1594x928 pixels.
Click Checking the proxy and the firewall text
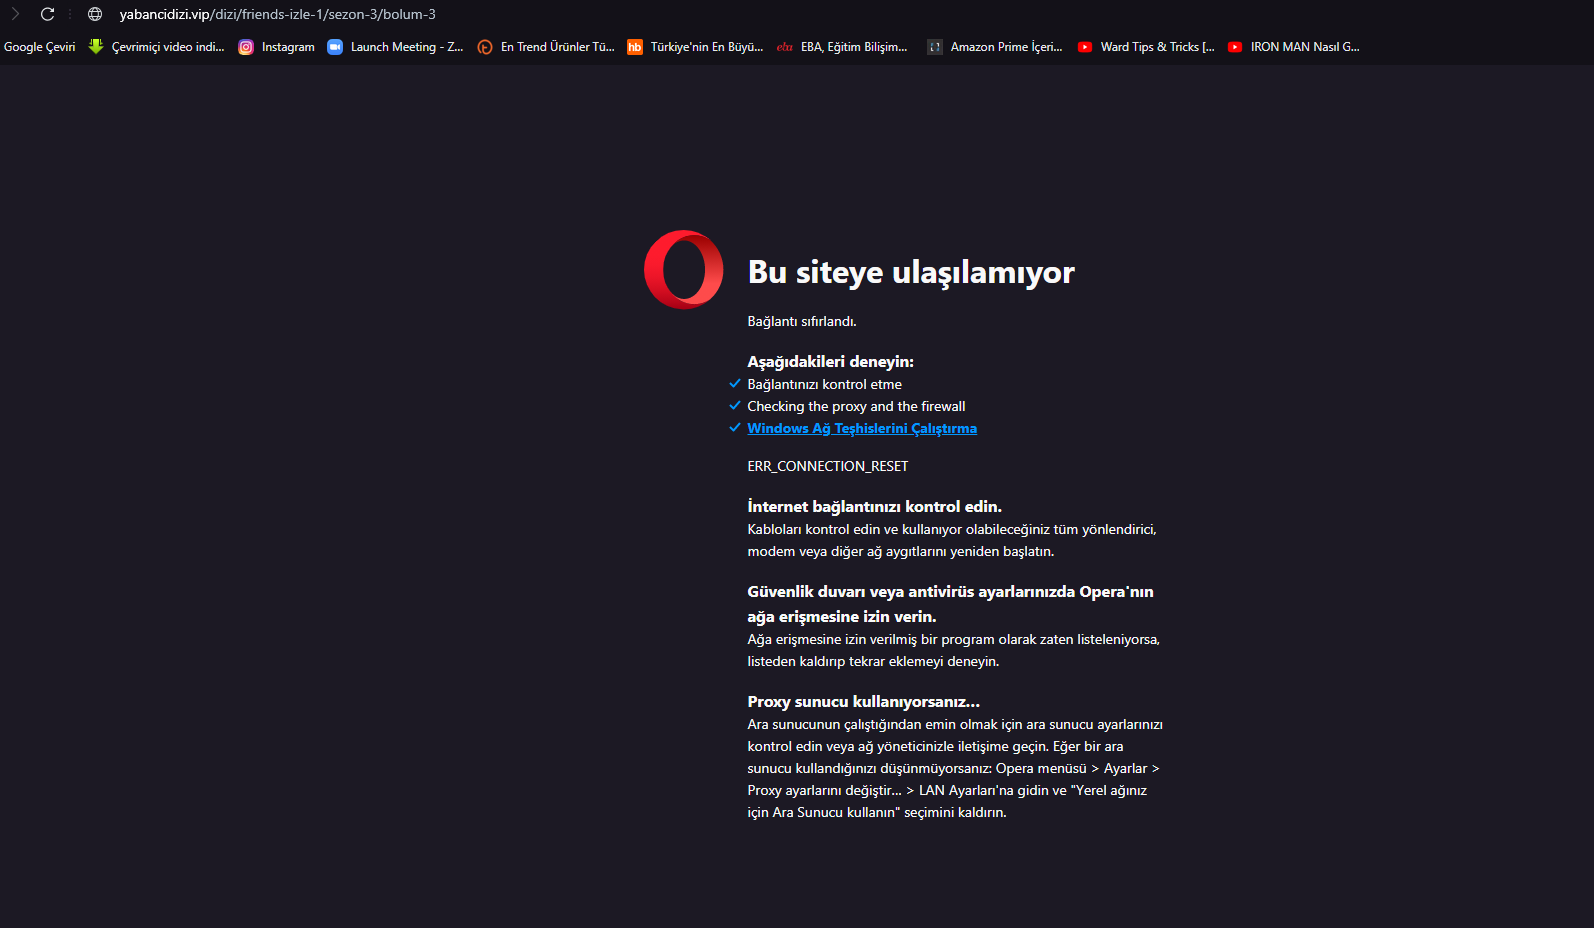(856, 406)
